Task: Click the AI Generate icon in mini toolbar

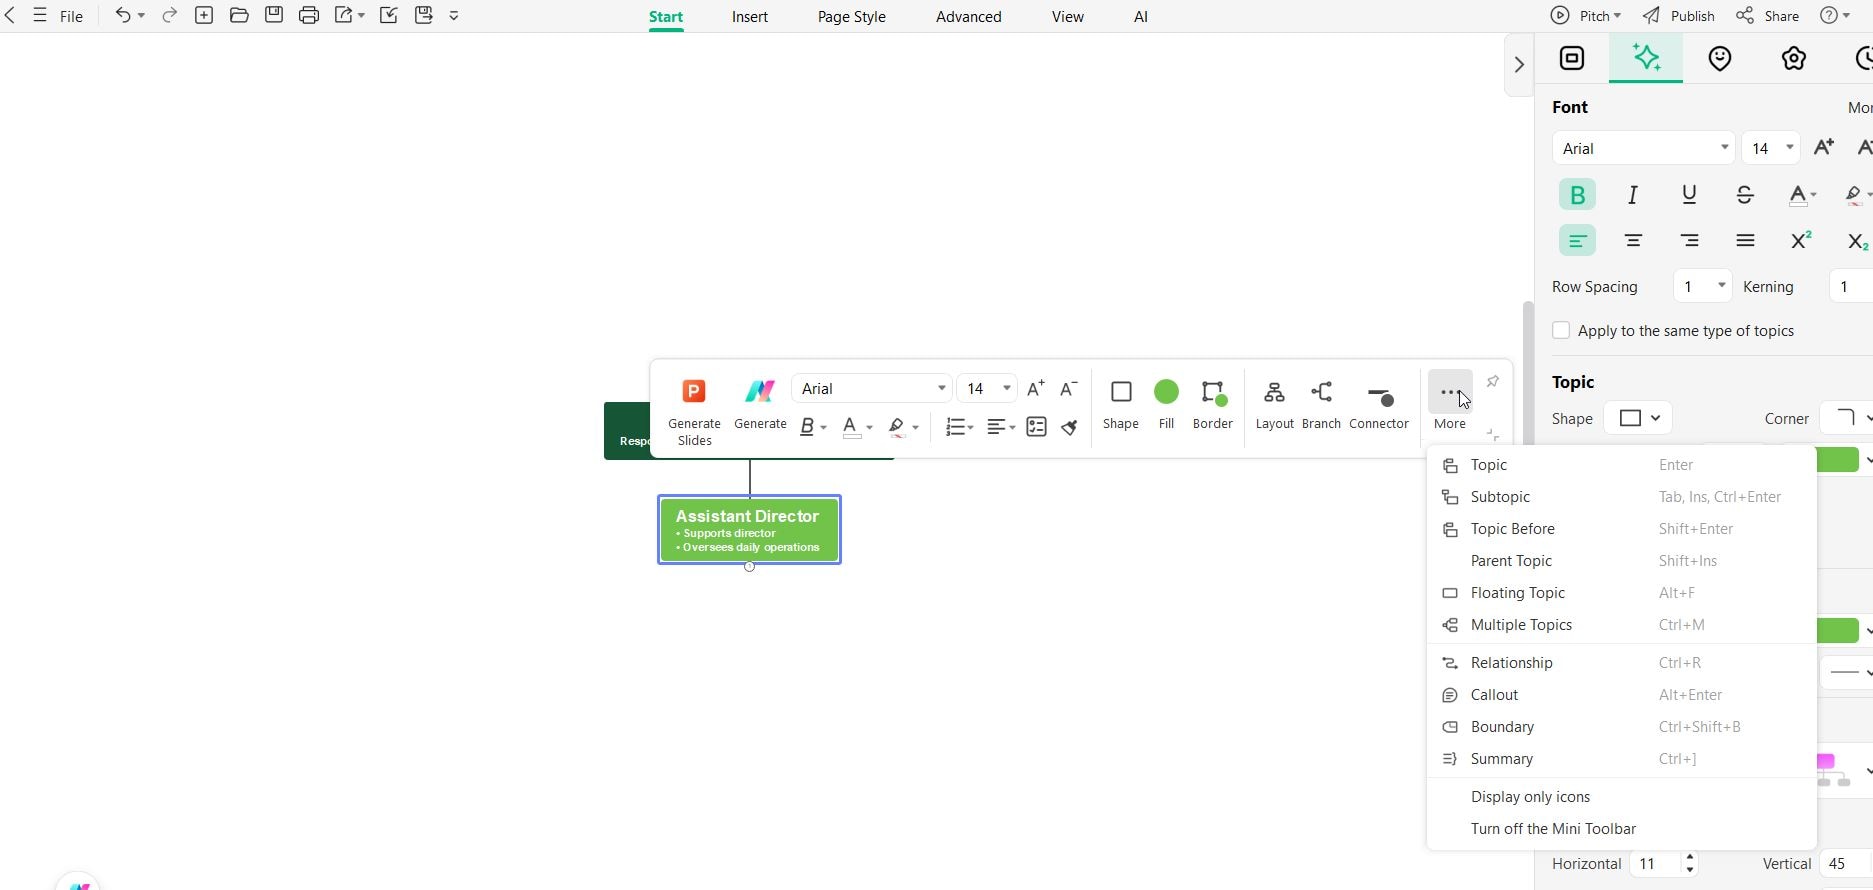Action: click(x=760, y=391)
